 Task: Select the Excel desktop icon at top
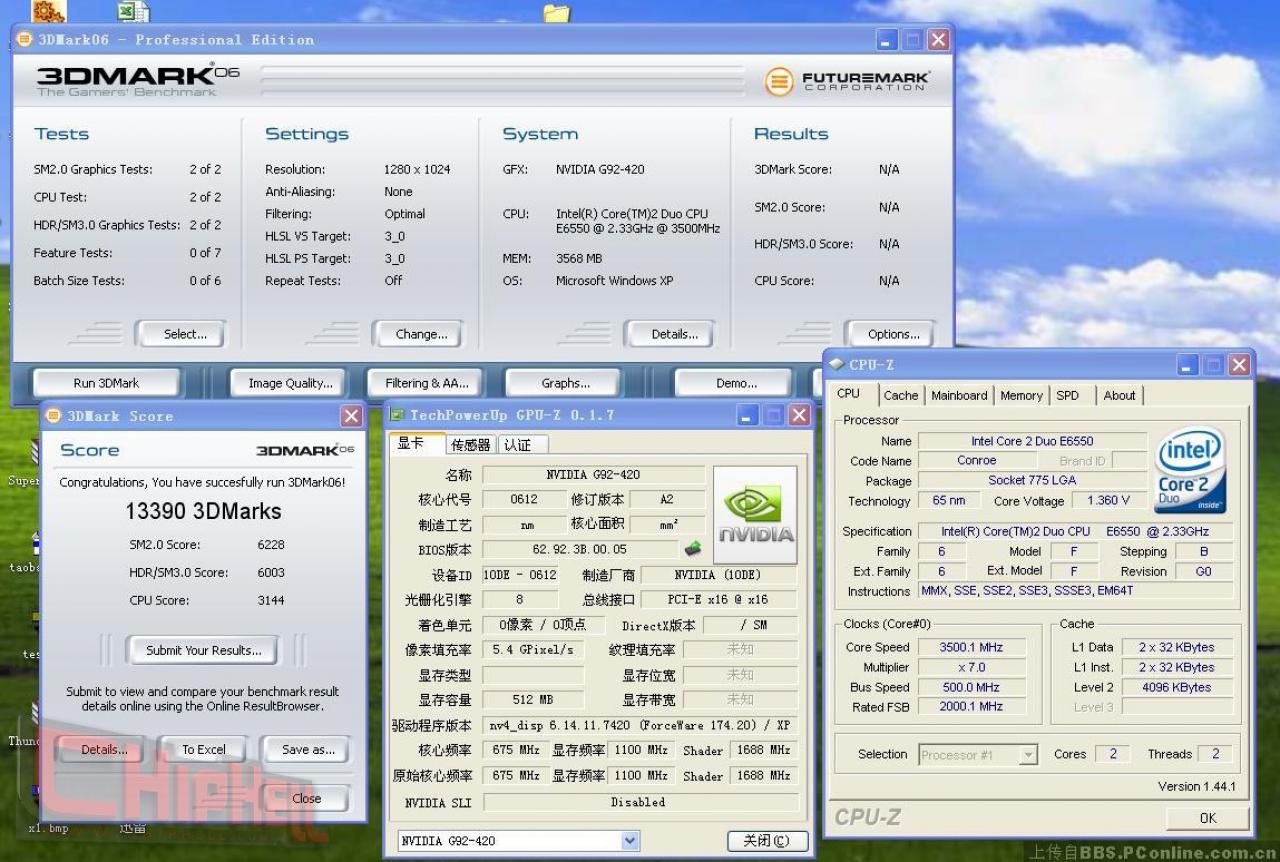point(133,11)
